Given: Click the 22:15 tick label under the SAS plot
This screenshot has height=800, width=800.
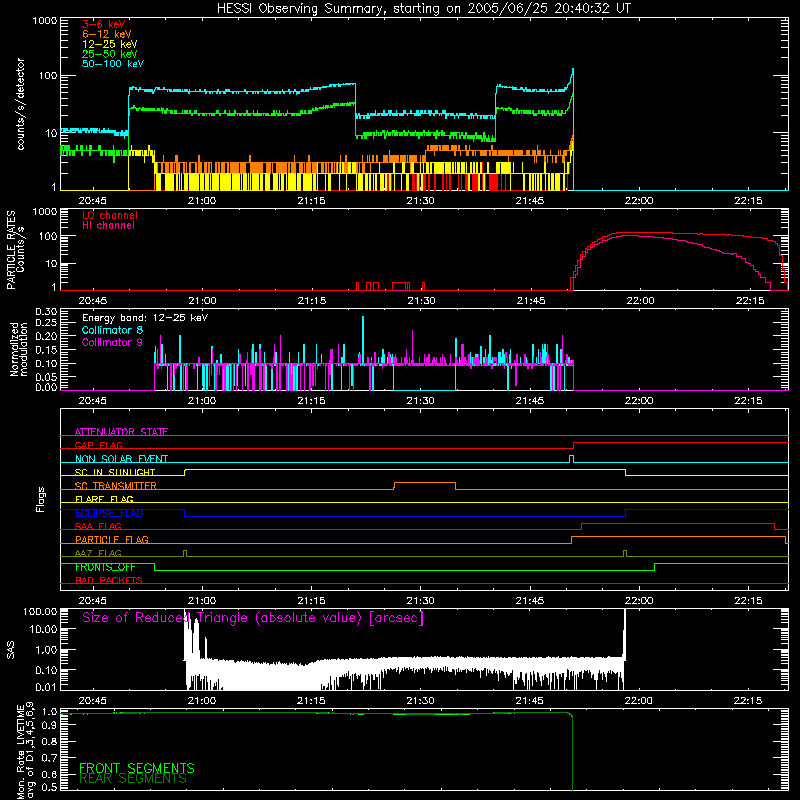Looking at the screenshot, I should [748, 701].
